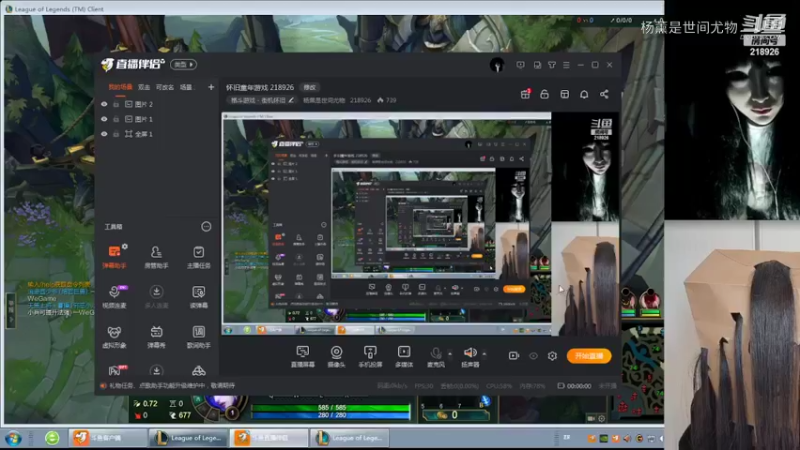Add a 多媒体 multimedia source
The image size is (800, 450).
point(404,356)
